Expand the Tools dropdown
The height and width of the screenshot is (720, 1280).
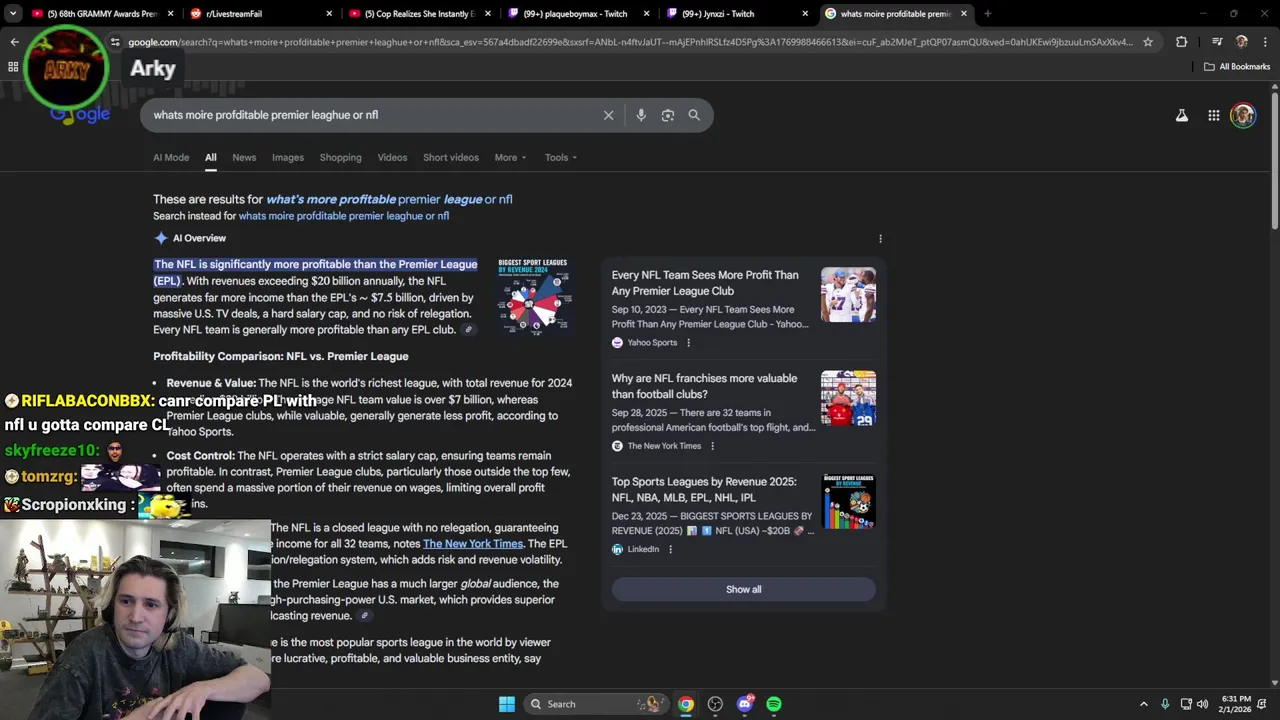(561, 157)
